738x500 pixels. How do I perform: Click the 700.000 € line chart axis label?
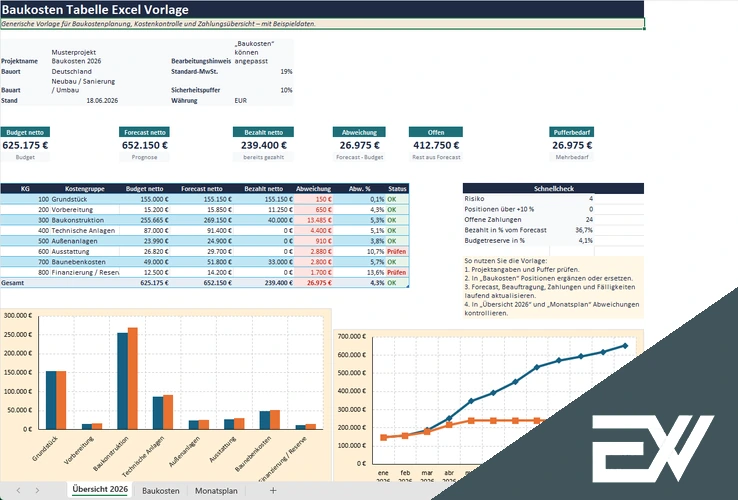point(352,336)
